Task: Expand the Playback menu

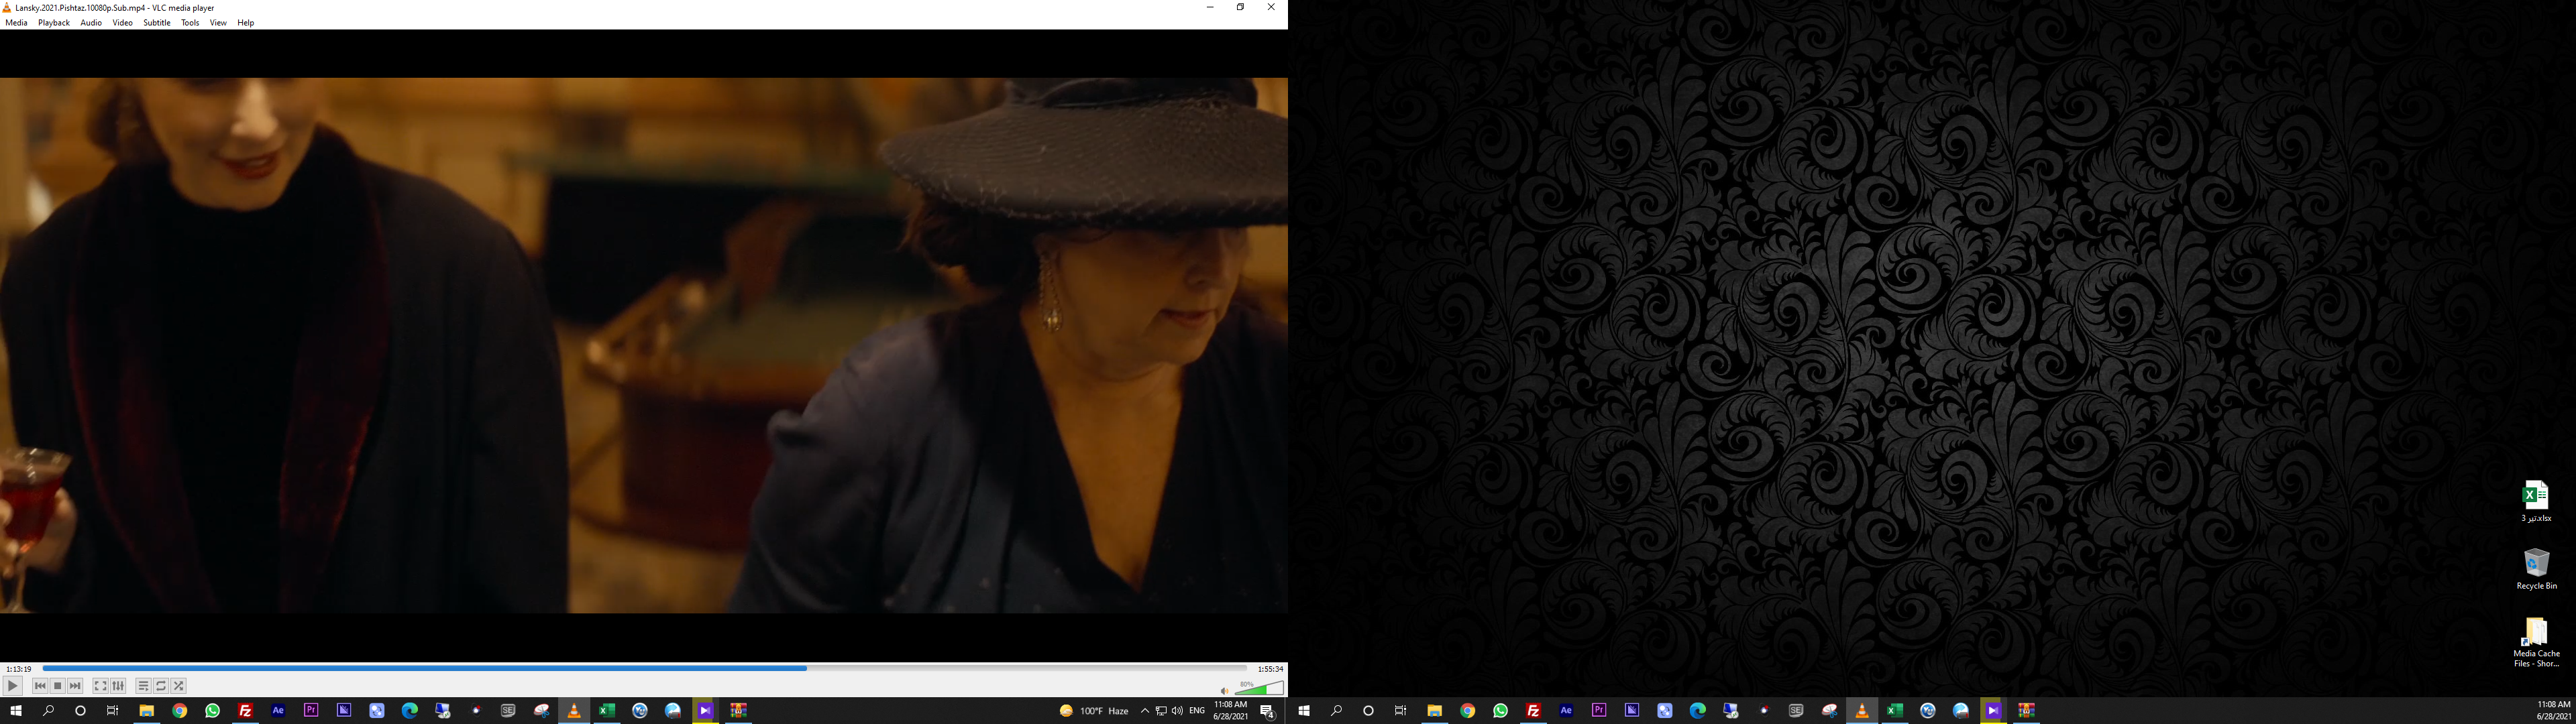Action: tap(54, 23)
